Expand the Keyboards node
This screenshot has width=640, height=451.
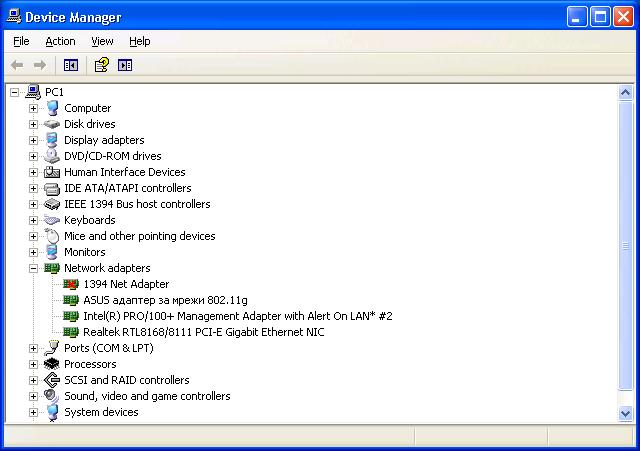pyautogui.click(x=33, y=220)
